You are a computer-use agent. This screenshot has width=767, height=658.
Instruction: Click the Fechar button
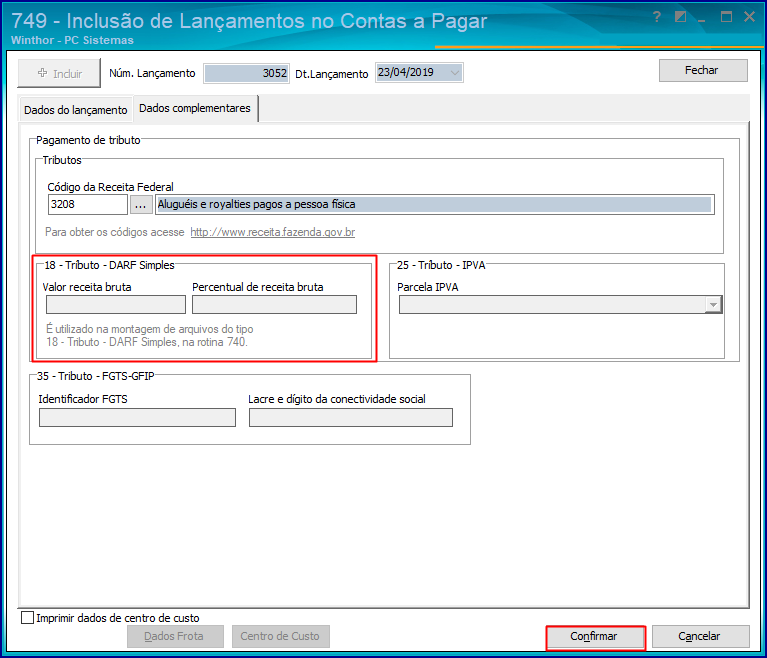point(703,70)
